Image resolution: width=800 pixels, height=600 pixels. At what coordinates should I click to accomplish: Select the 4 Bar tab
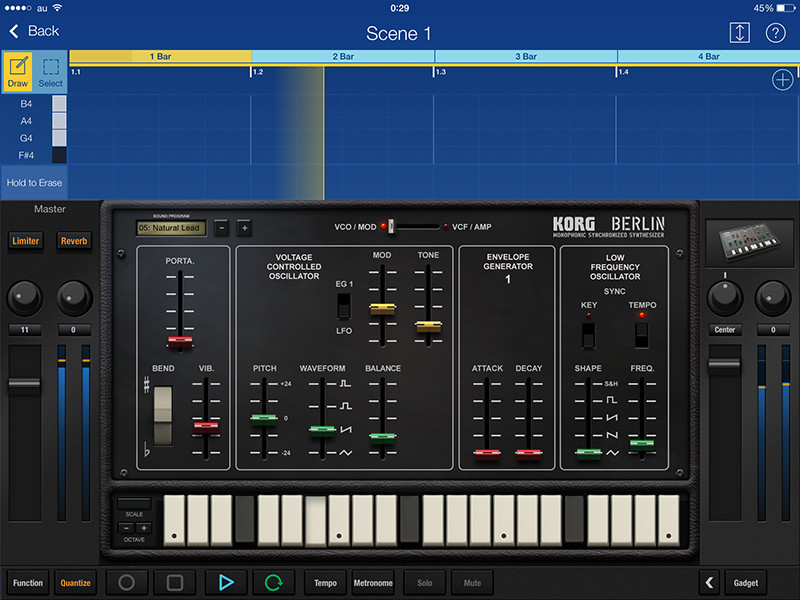pyautogui.click(x=709, y=56)
